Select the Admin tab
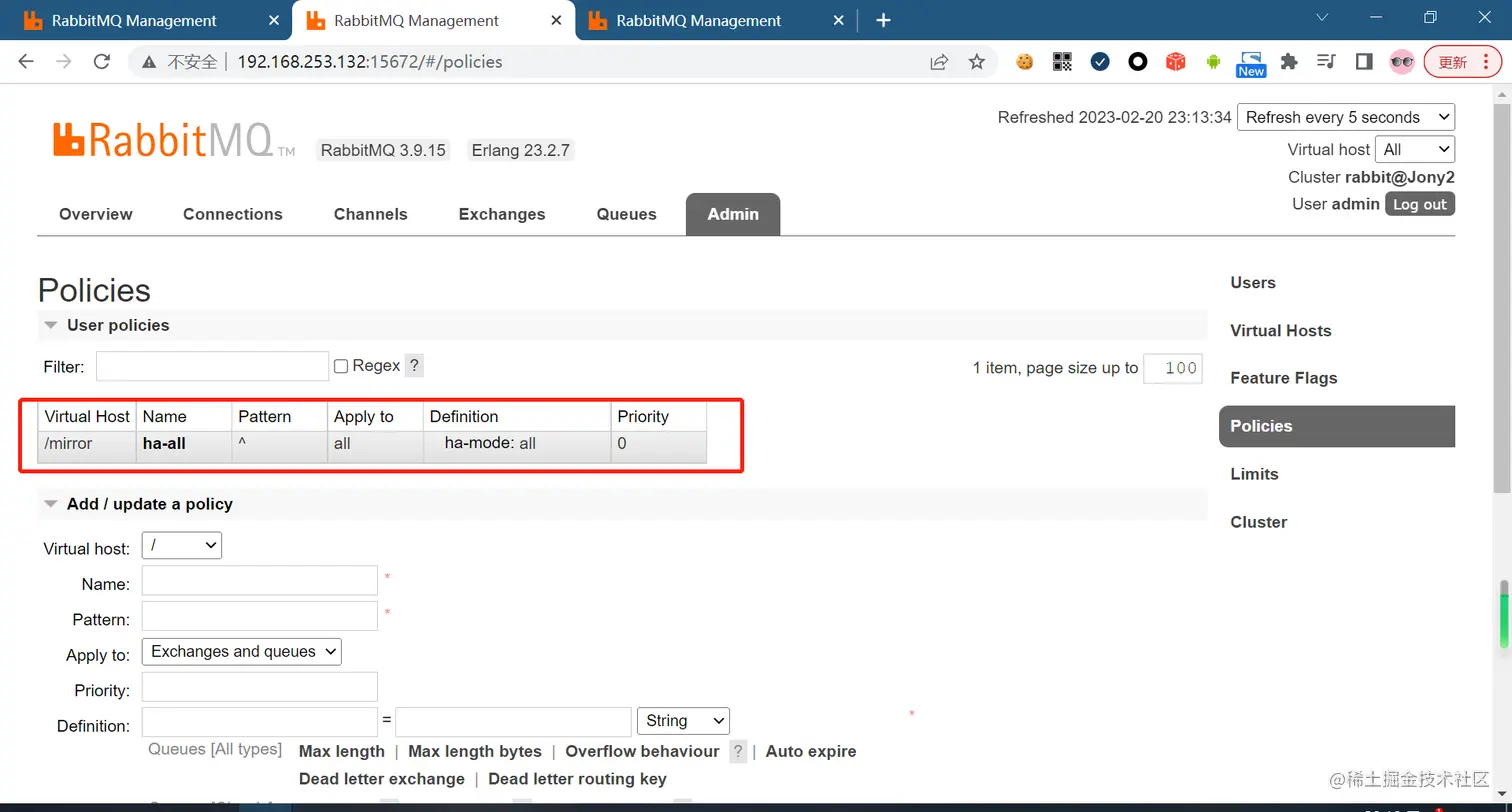The image size is (1512, 812). tap(733, 214)
